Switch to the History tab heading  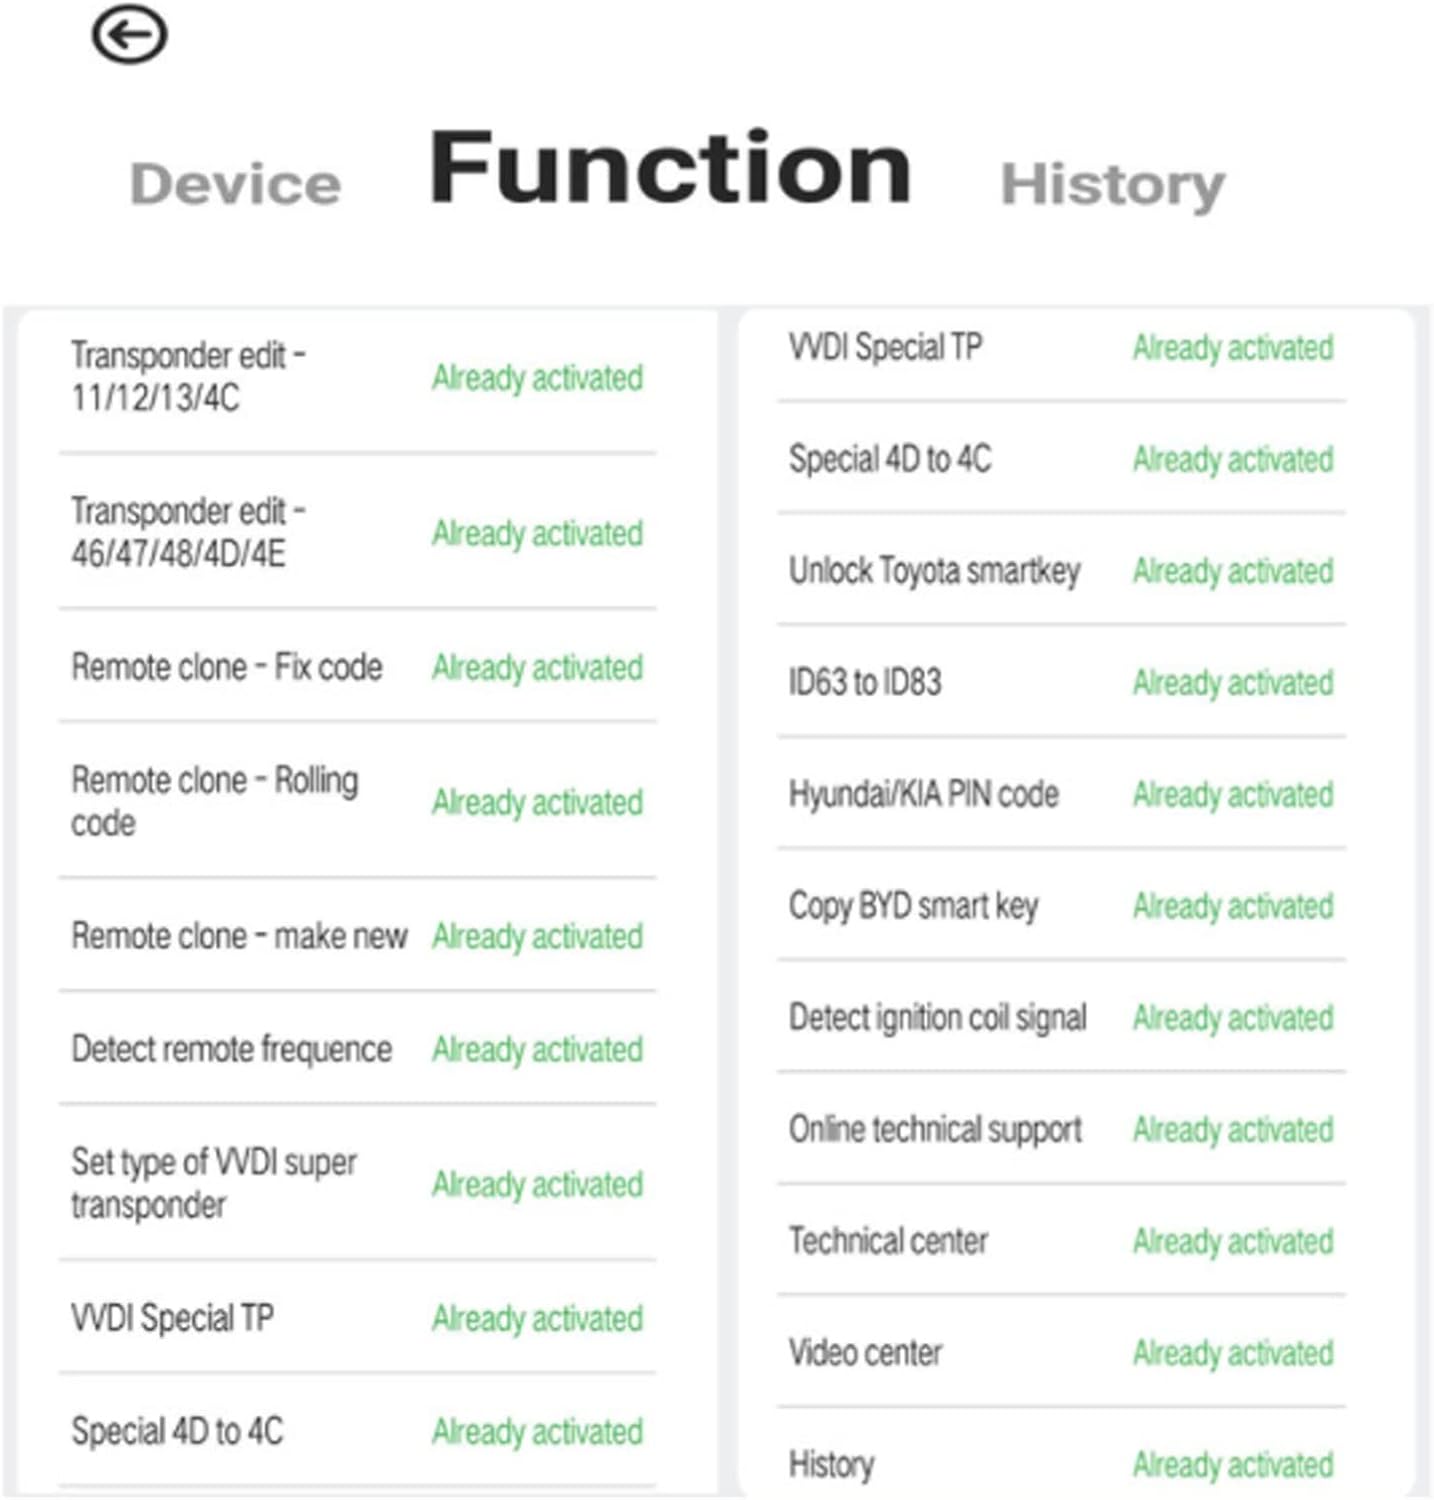tap(1112, 185)
